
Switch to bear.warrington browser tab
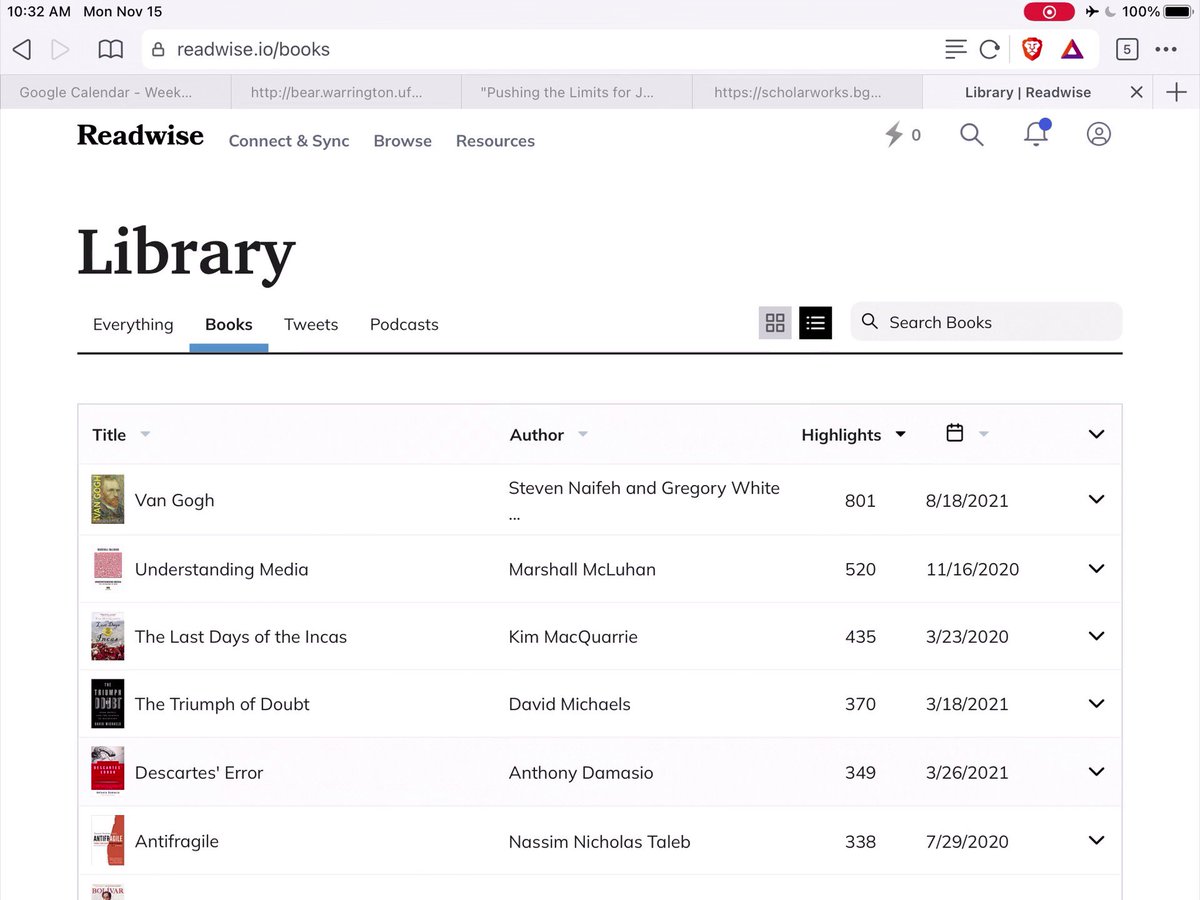[346, 92]
